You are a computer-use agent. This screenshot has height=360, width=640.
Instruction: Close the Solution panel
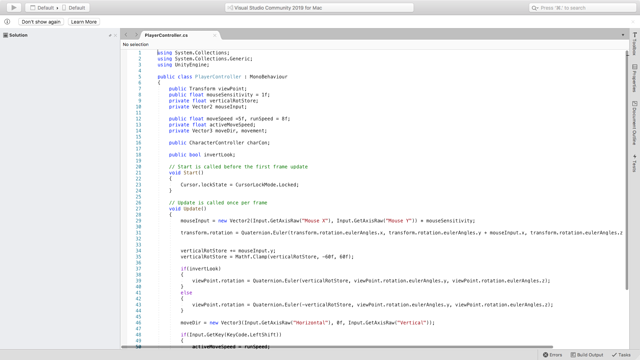tap(116, 36)
